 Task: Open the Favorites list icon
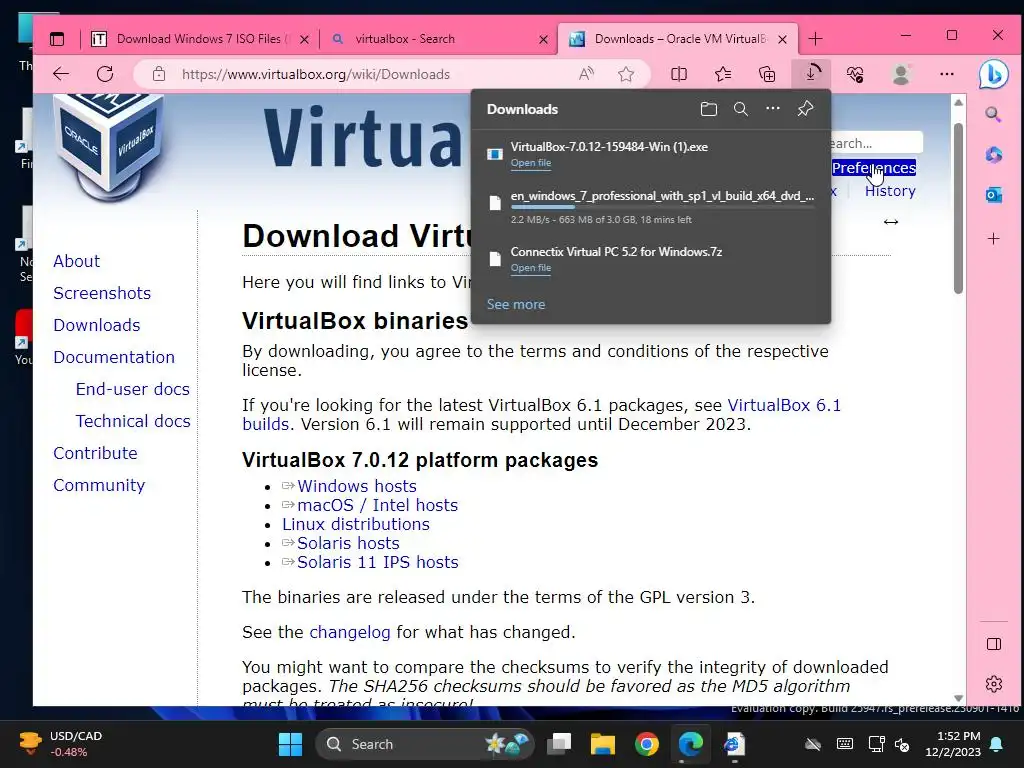coord(723,74)
